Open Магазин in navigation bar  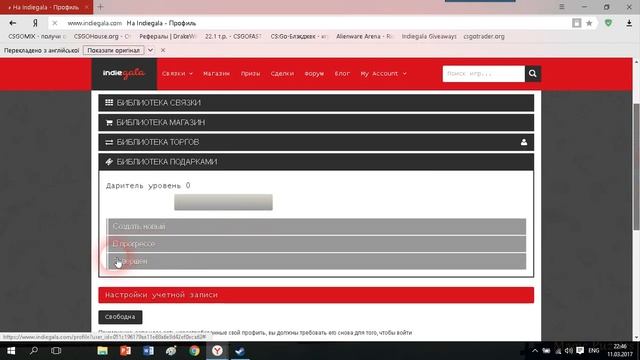coord(216,73)
